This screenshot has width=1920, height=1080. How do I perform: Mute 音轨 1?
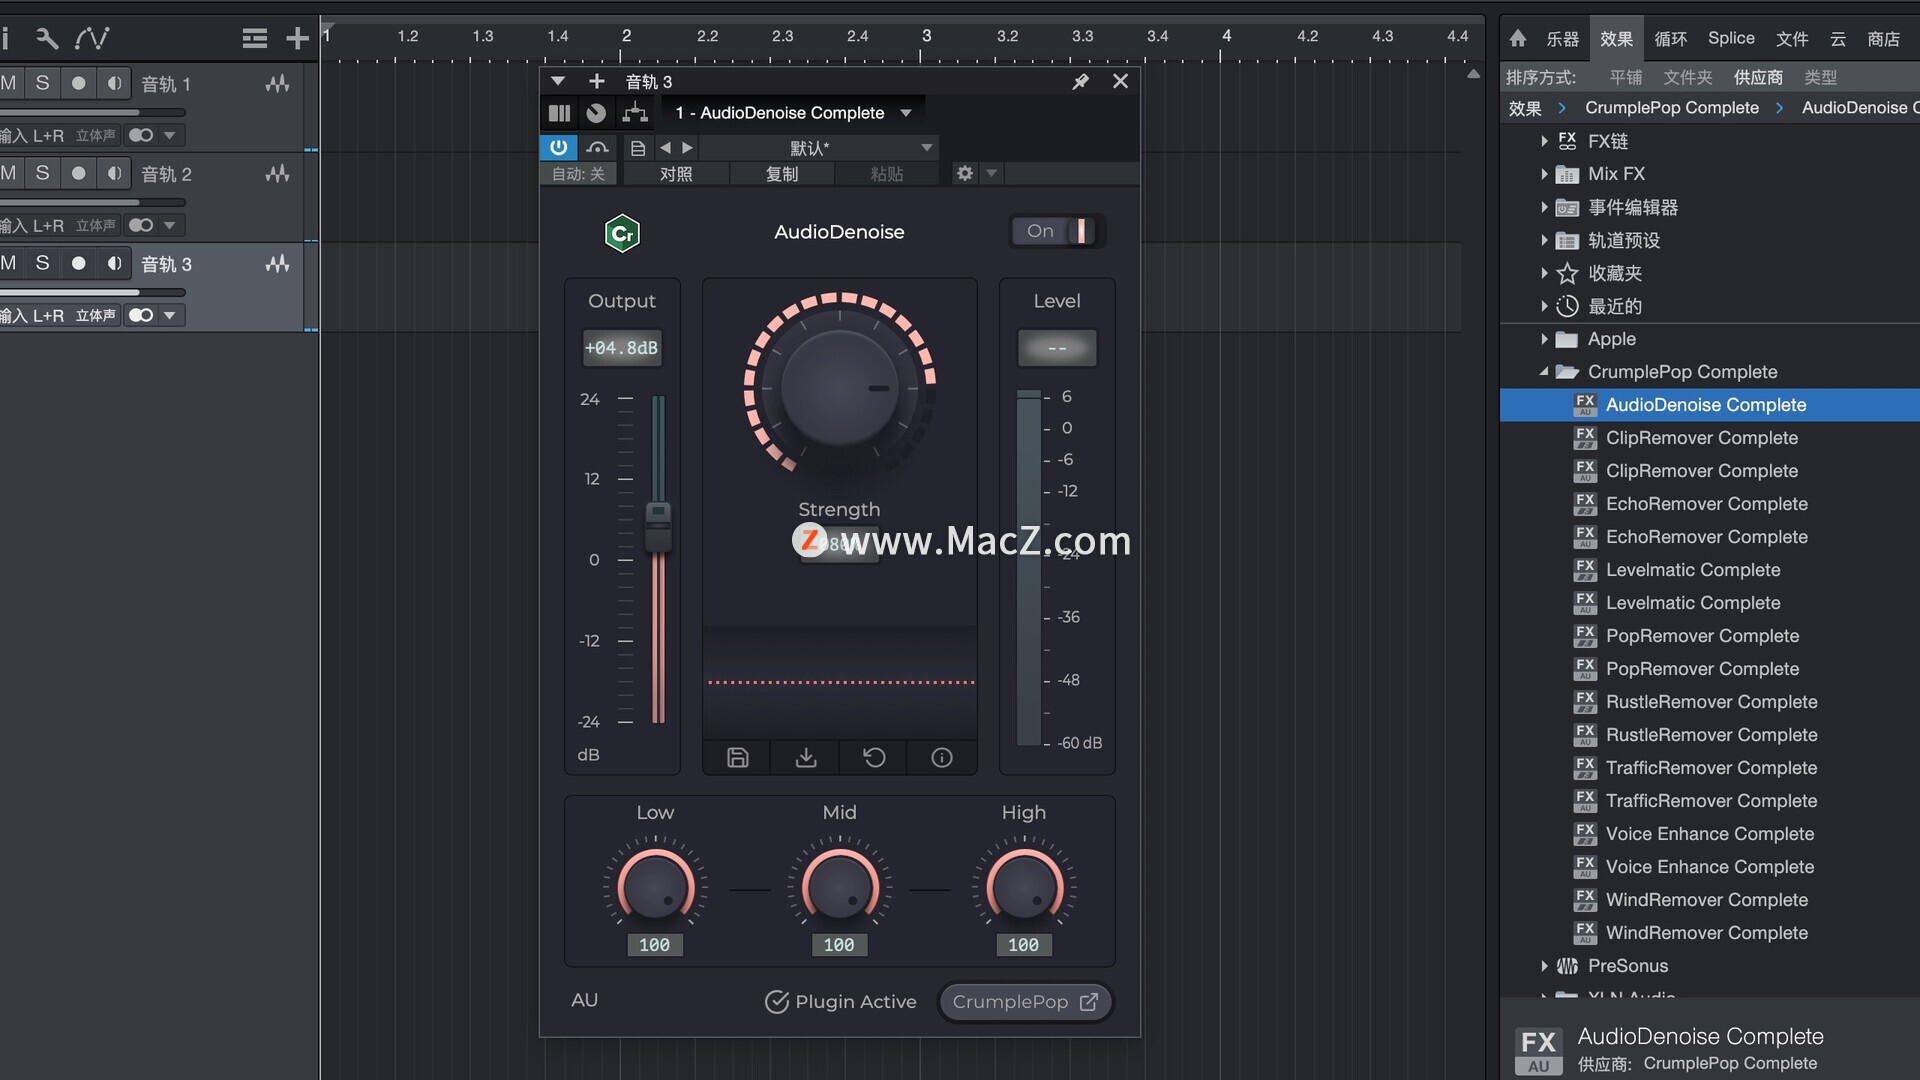[9, 83]
